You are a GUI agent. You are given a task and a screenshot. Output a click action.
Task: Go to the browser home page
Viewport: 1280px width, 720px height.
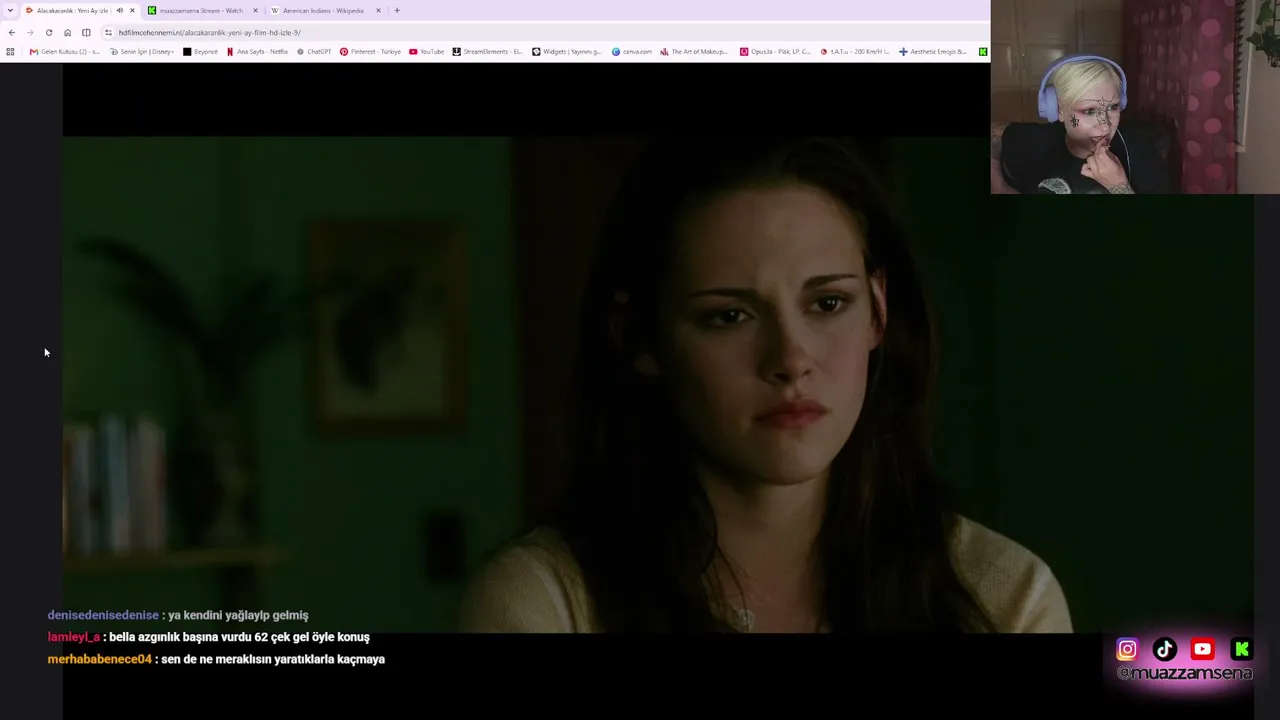point(67,32)
